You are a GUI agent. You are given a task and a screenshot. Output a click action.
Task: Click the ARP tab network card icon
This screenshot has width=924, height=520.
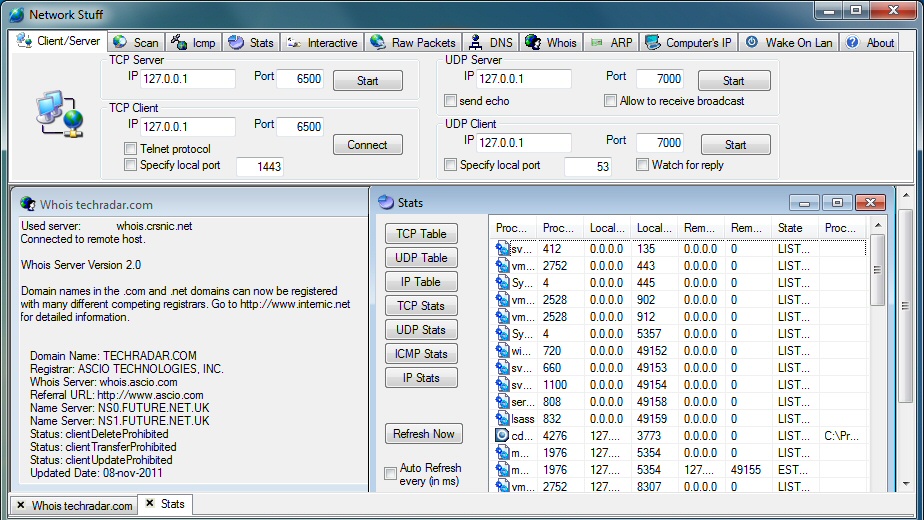pyautogui.click(x=596, y=42)
